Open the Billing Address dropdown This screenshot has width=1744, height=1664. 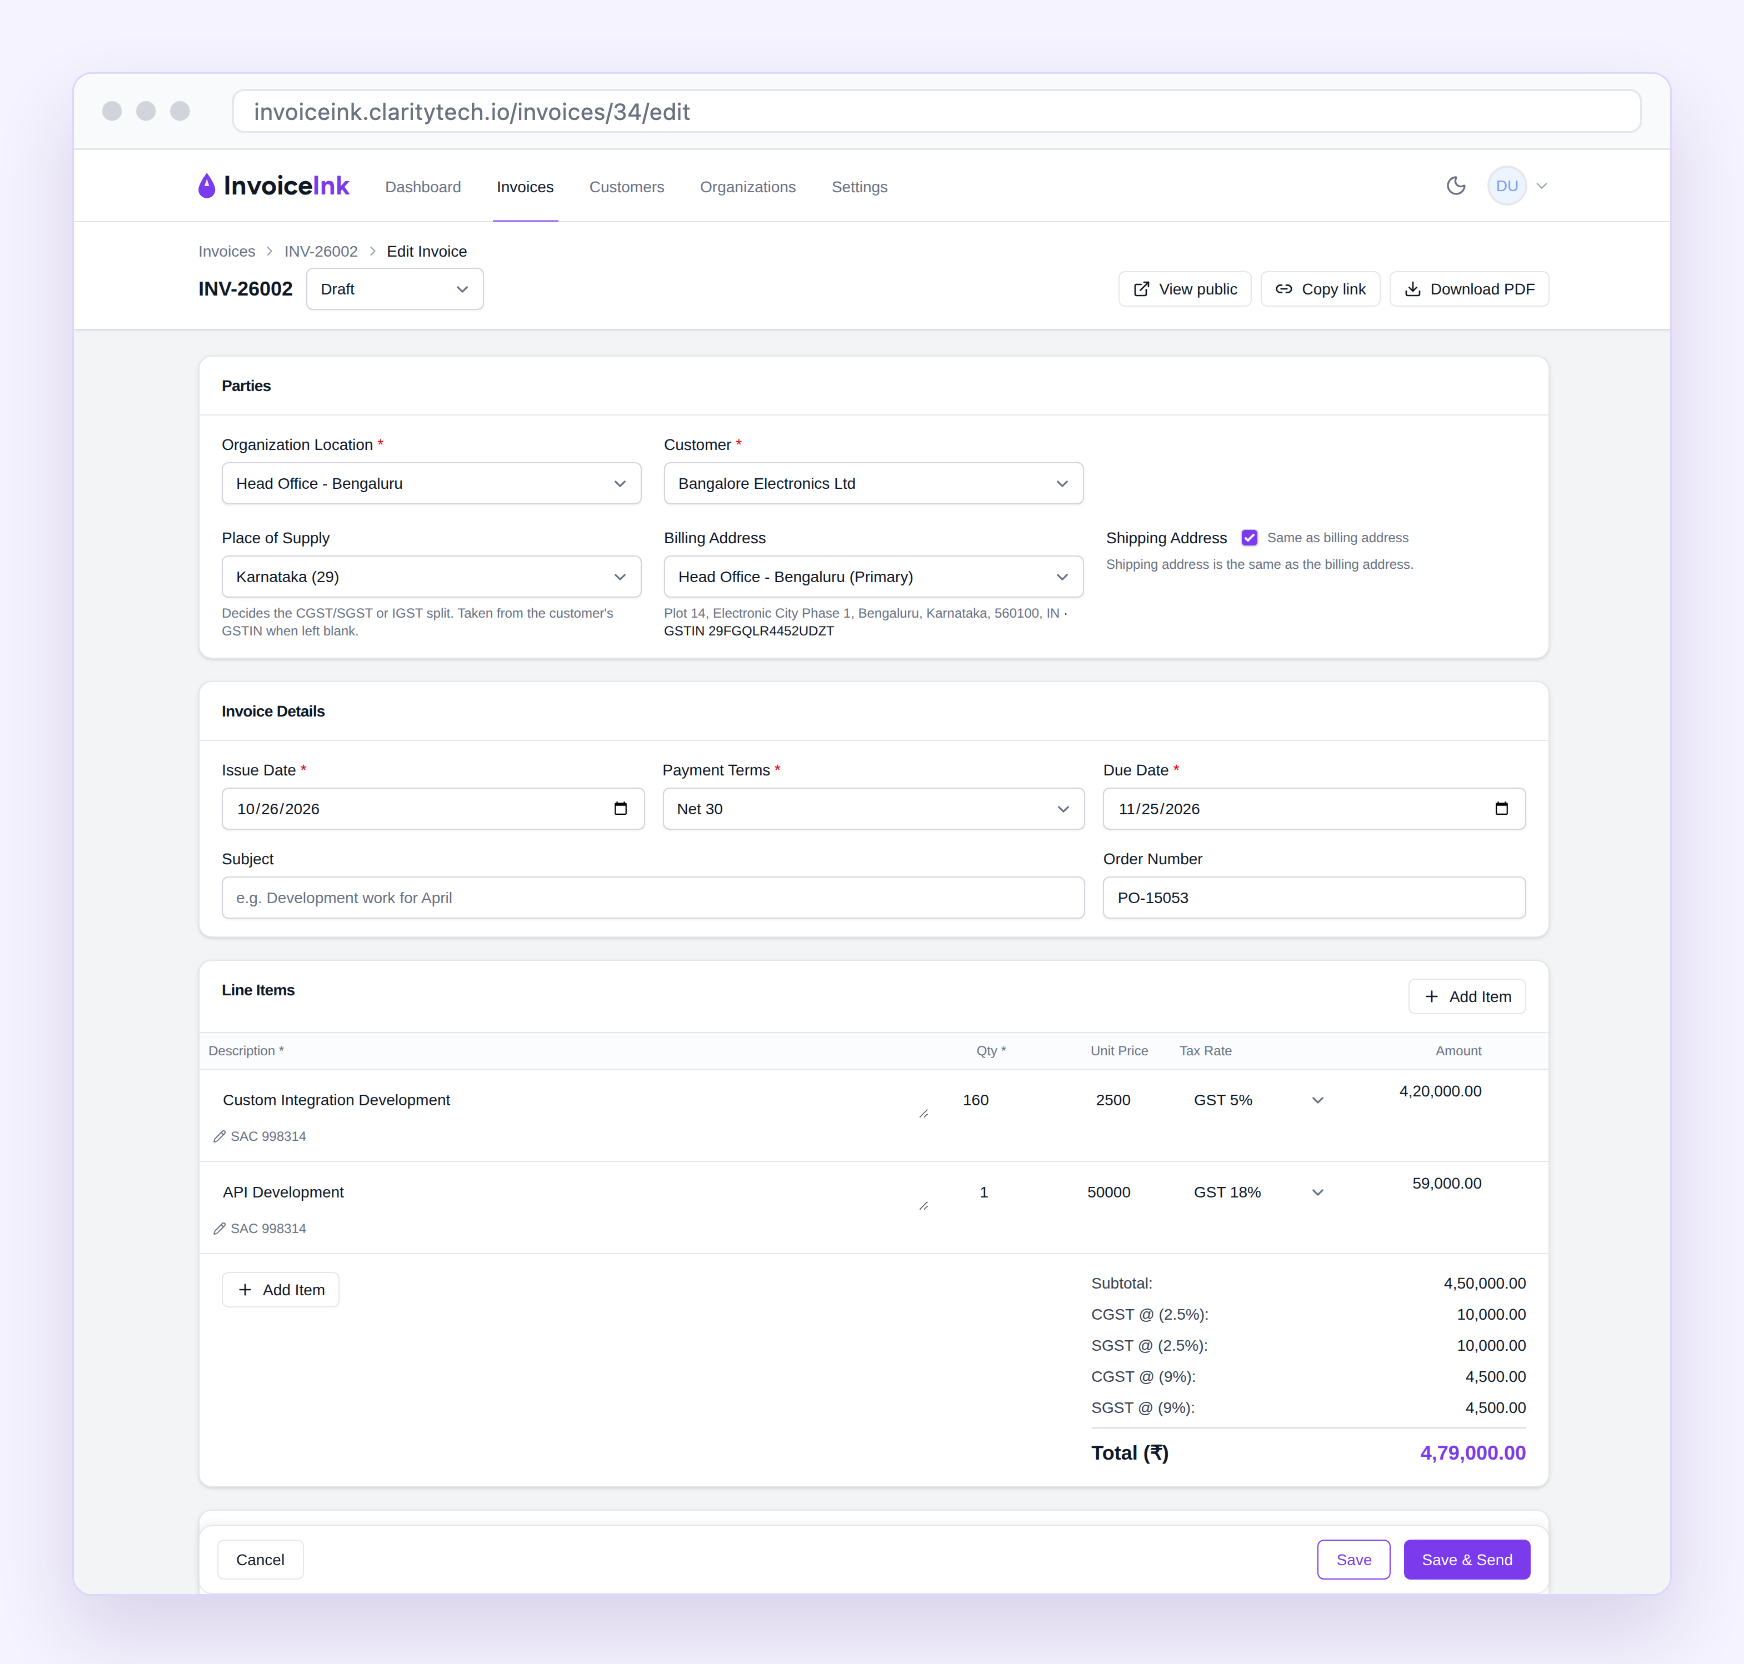click(873, 577)
